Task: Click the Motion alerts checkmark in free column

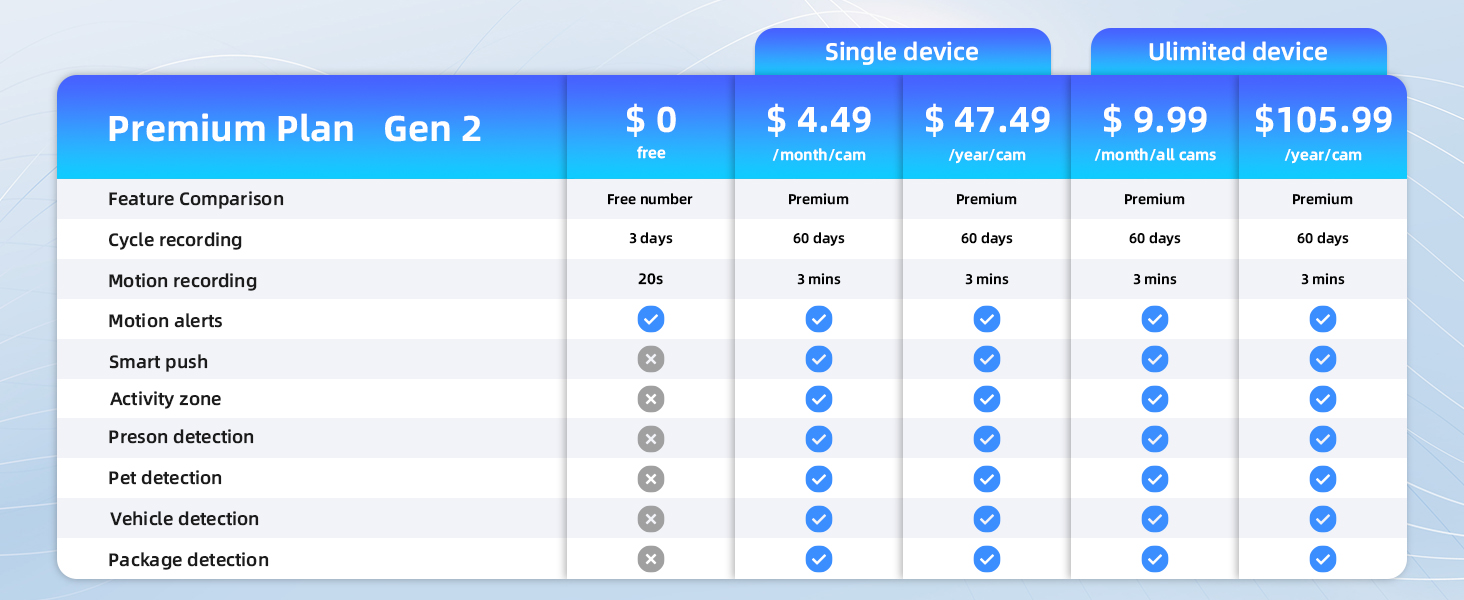Action: (x=651, y=320)
